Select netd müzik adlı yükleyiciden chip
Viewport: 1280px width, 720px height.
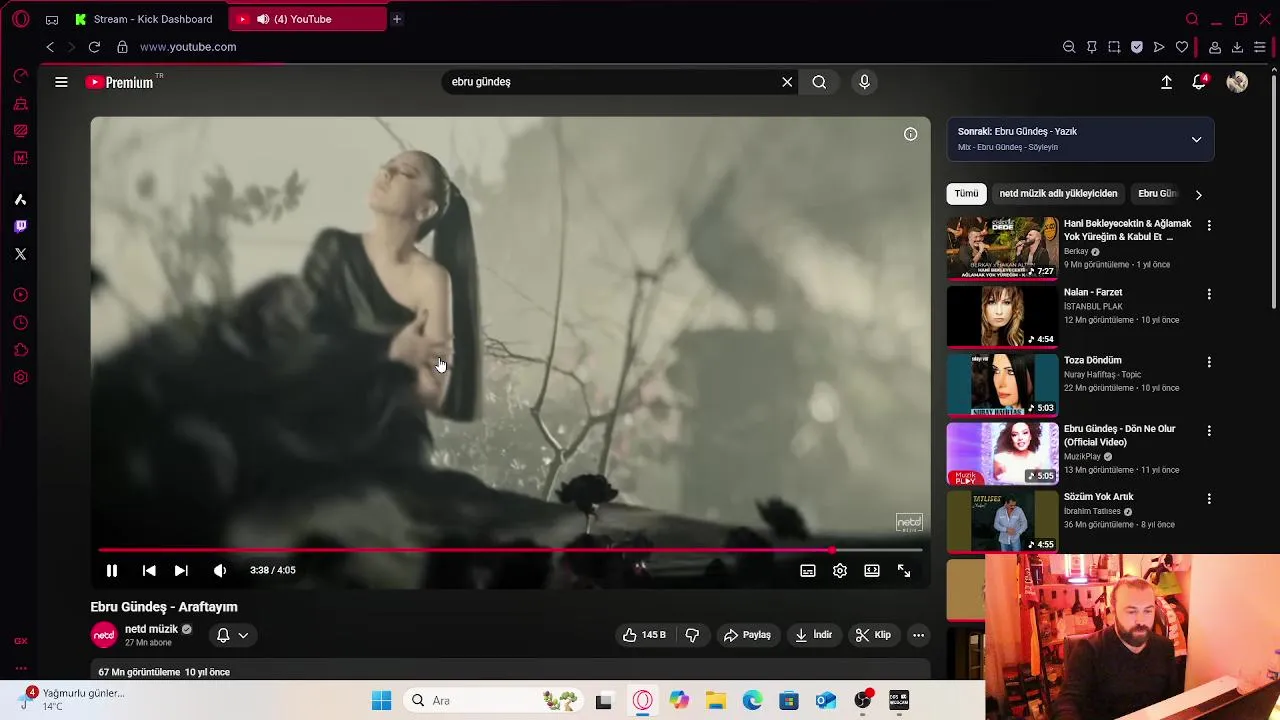[1058, 194]
